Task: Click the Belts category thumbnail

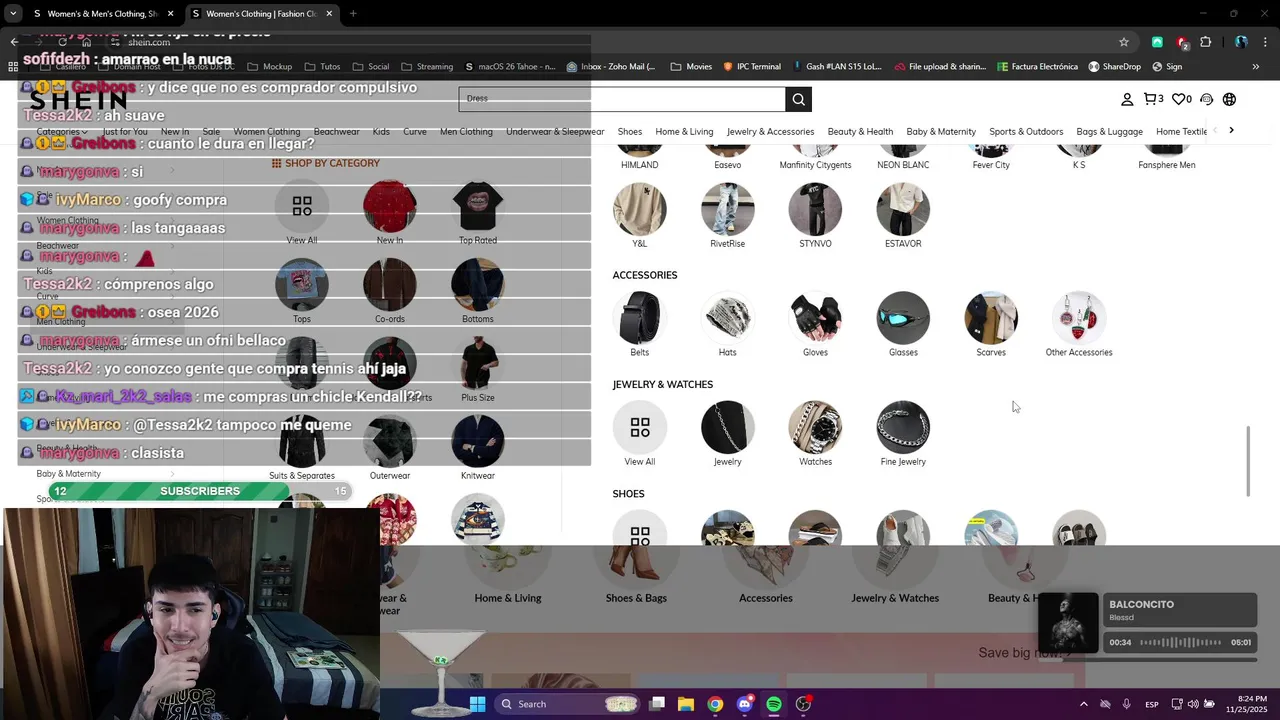Action: [x=640, y=318]
